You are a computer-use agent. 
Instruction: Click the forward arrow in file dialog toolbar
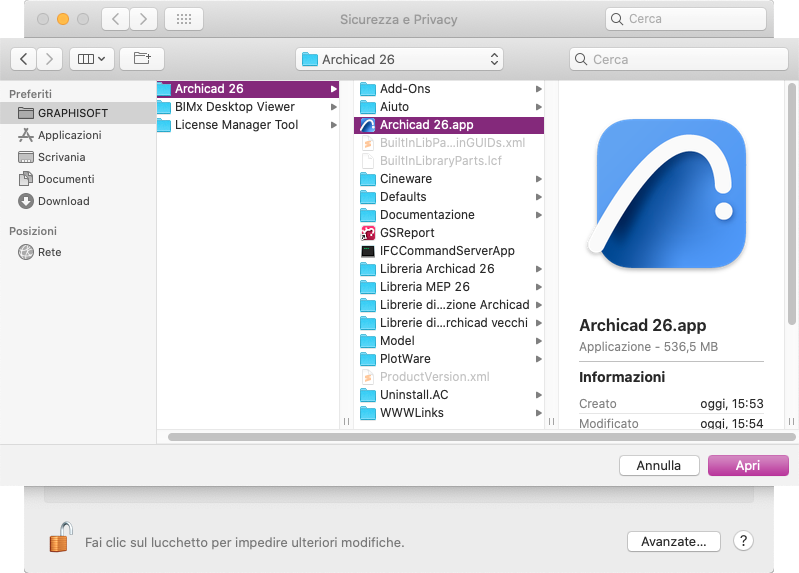pyautogui.click(x=49, y=59)
